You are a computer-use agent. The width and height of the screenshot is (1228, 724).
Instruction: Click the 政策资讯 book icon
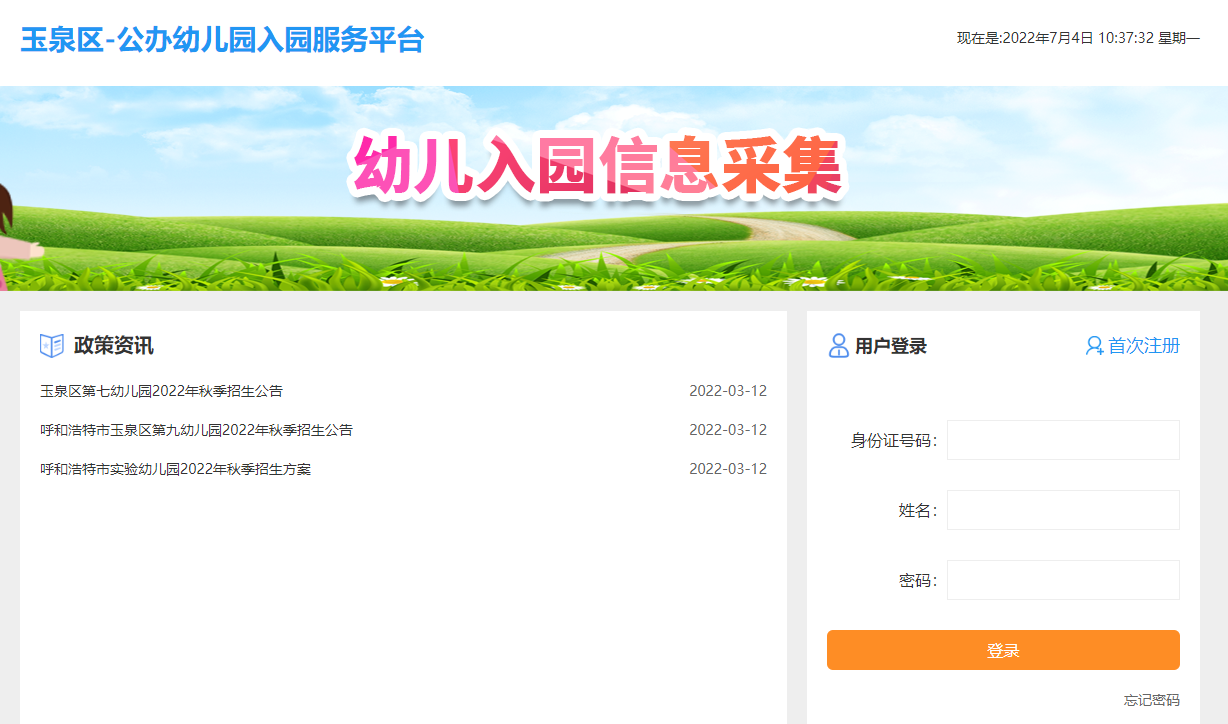pyautogui.click(x=51, y=346)
